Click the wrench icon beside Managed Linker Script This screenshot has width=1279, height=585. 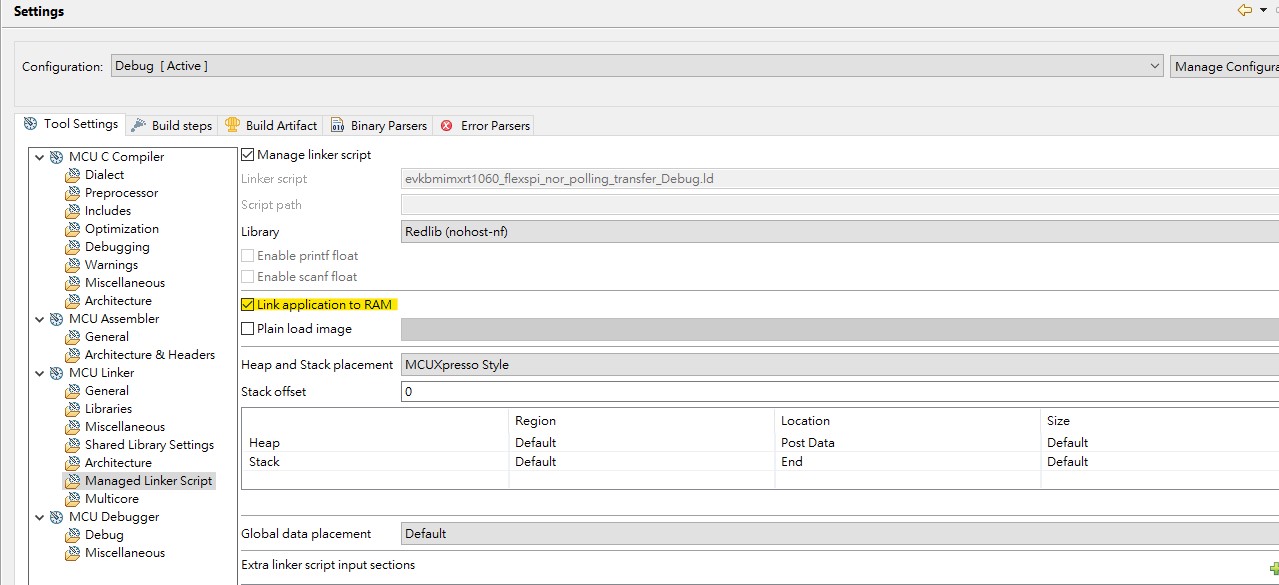coord(72,480)
